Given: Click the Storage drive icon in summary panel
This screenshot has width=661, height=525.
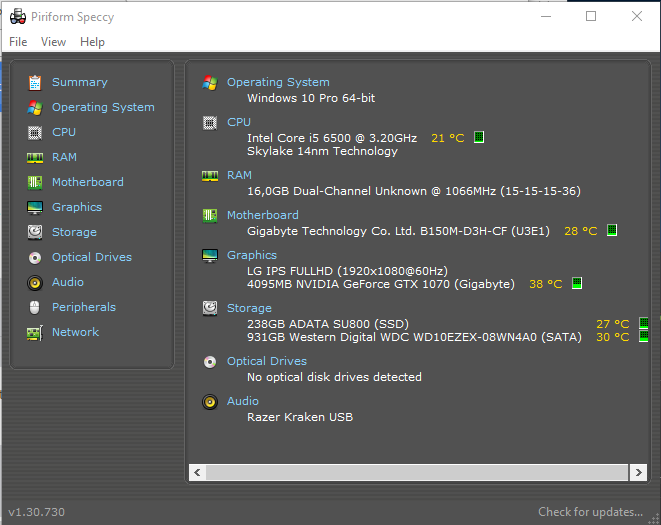Looking at the screenshot, I should click(210, 308).
